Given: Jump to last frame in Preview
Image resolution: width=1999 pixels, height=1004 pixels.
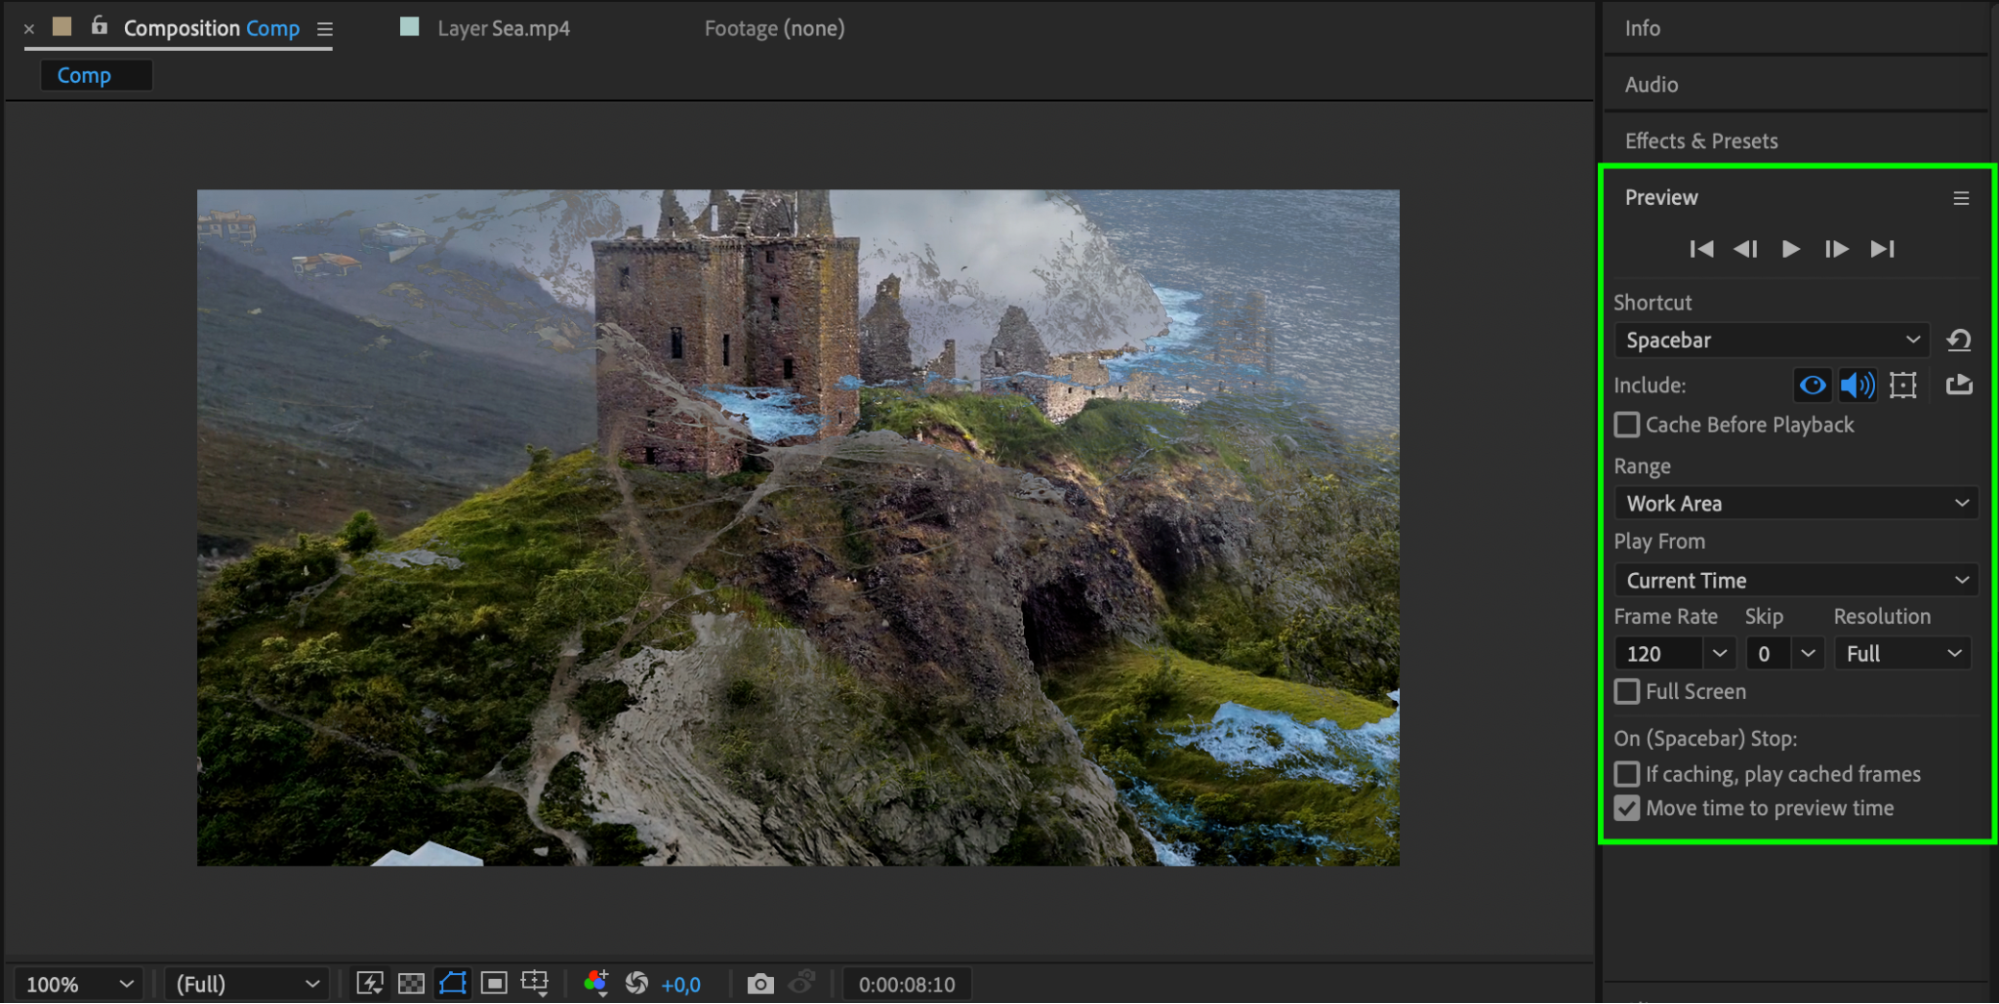Looking at the screenshot, I should [1882, 249].
